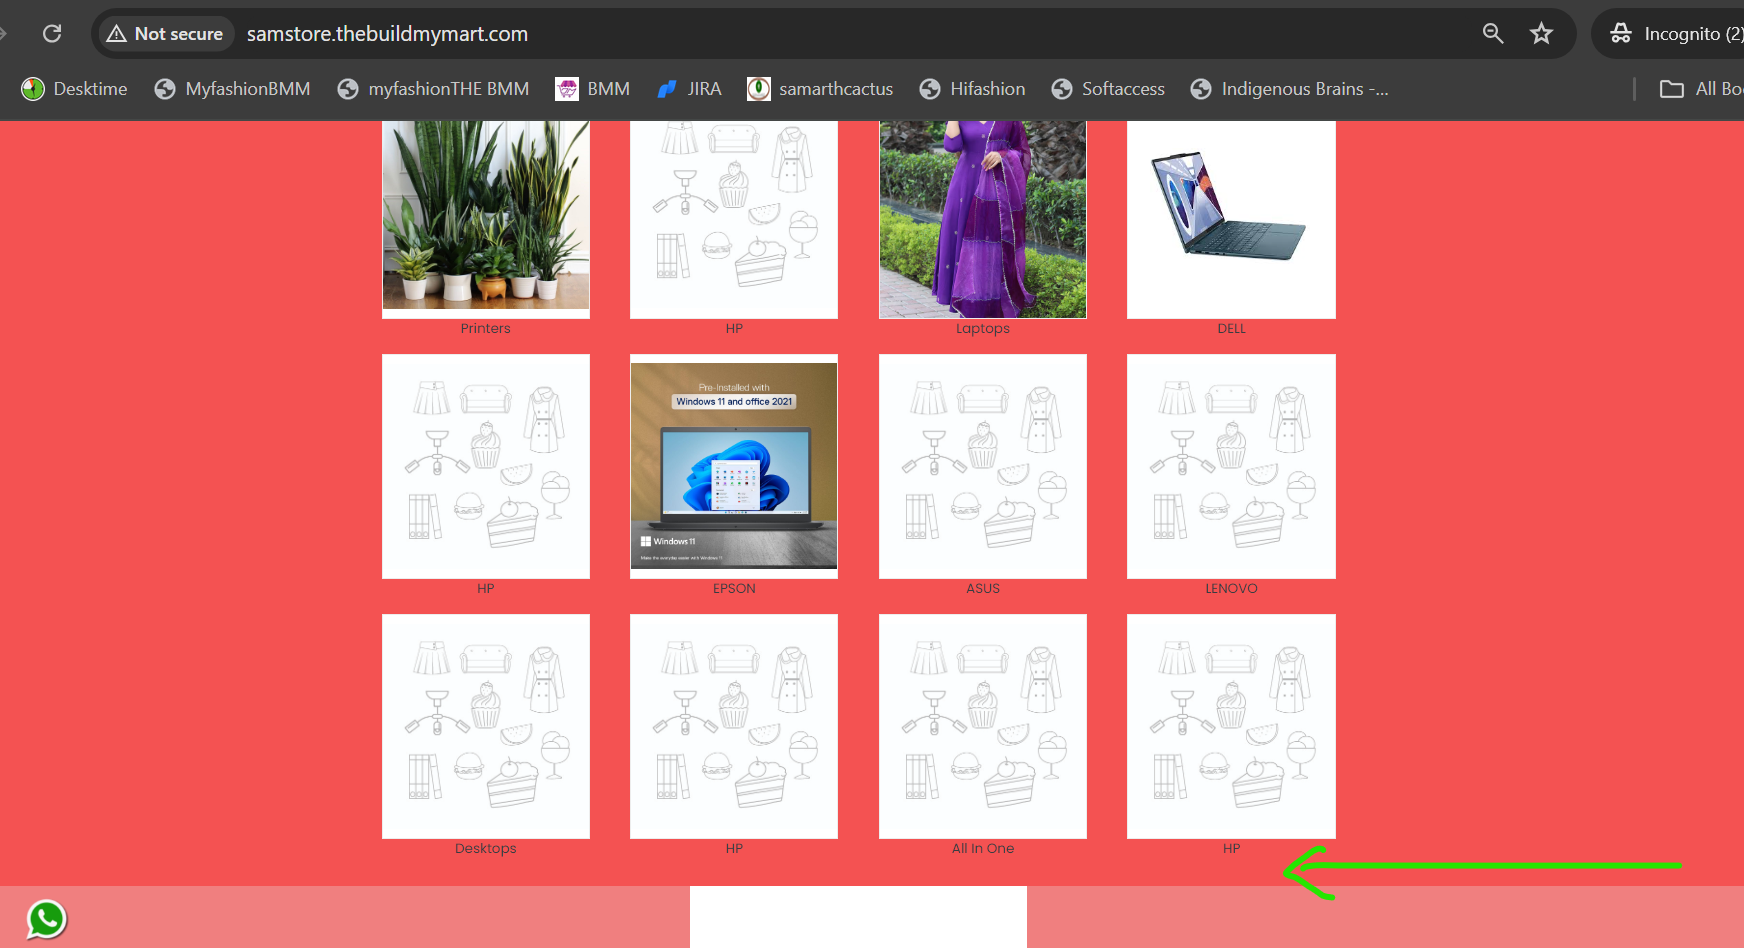Open the All In One placeholder image
1744x948 pixels.
pos(983,726)
